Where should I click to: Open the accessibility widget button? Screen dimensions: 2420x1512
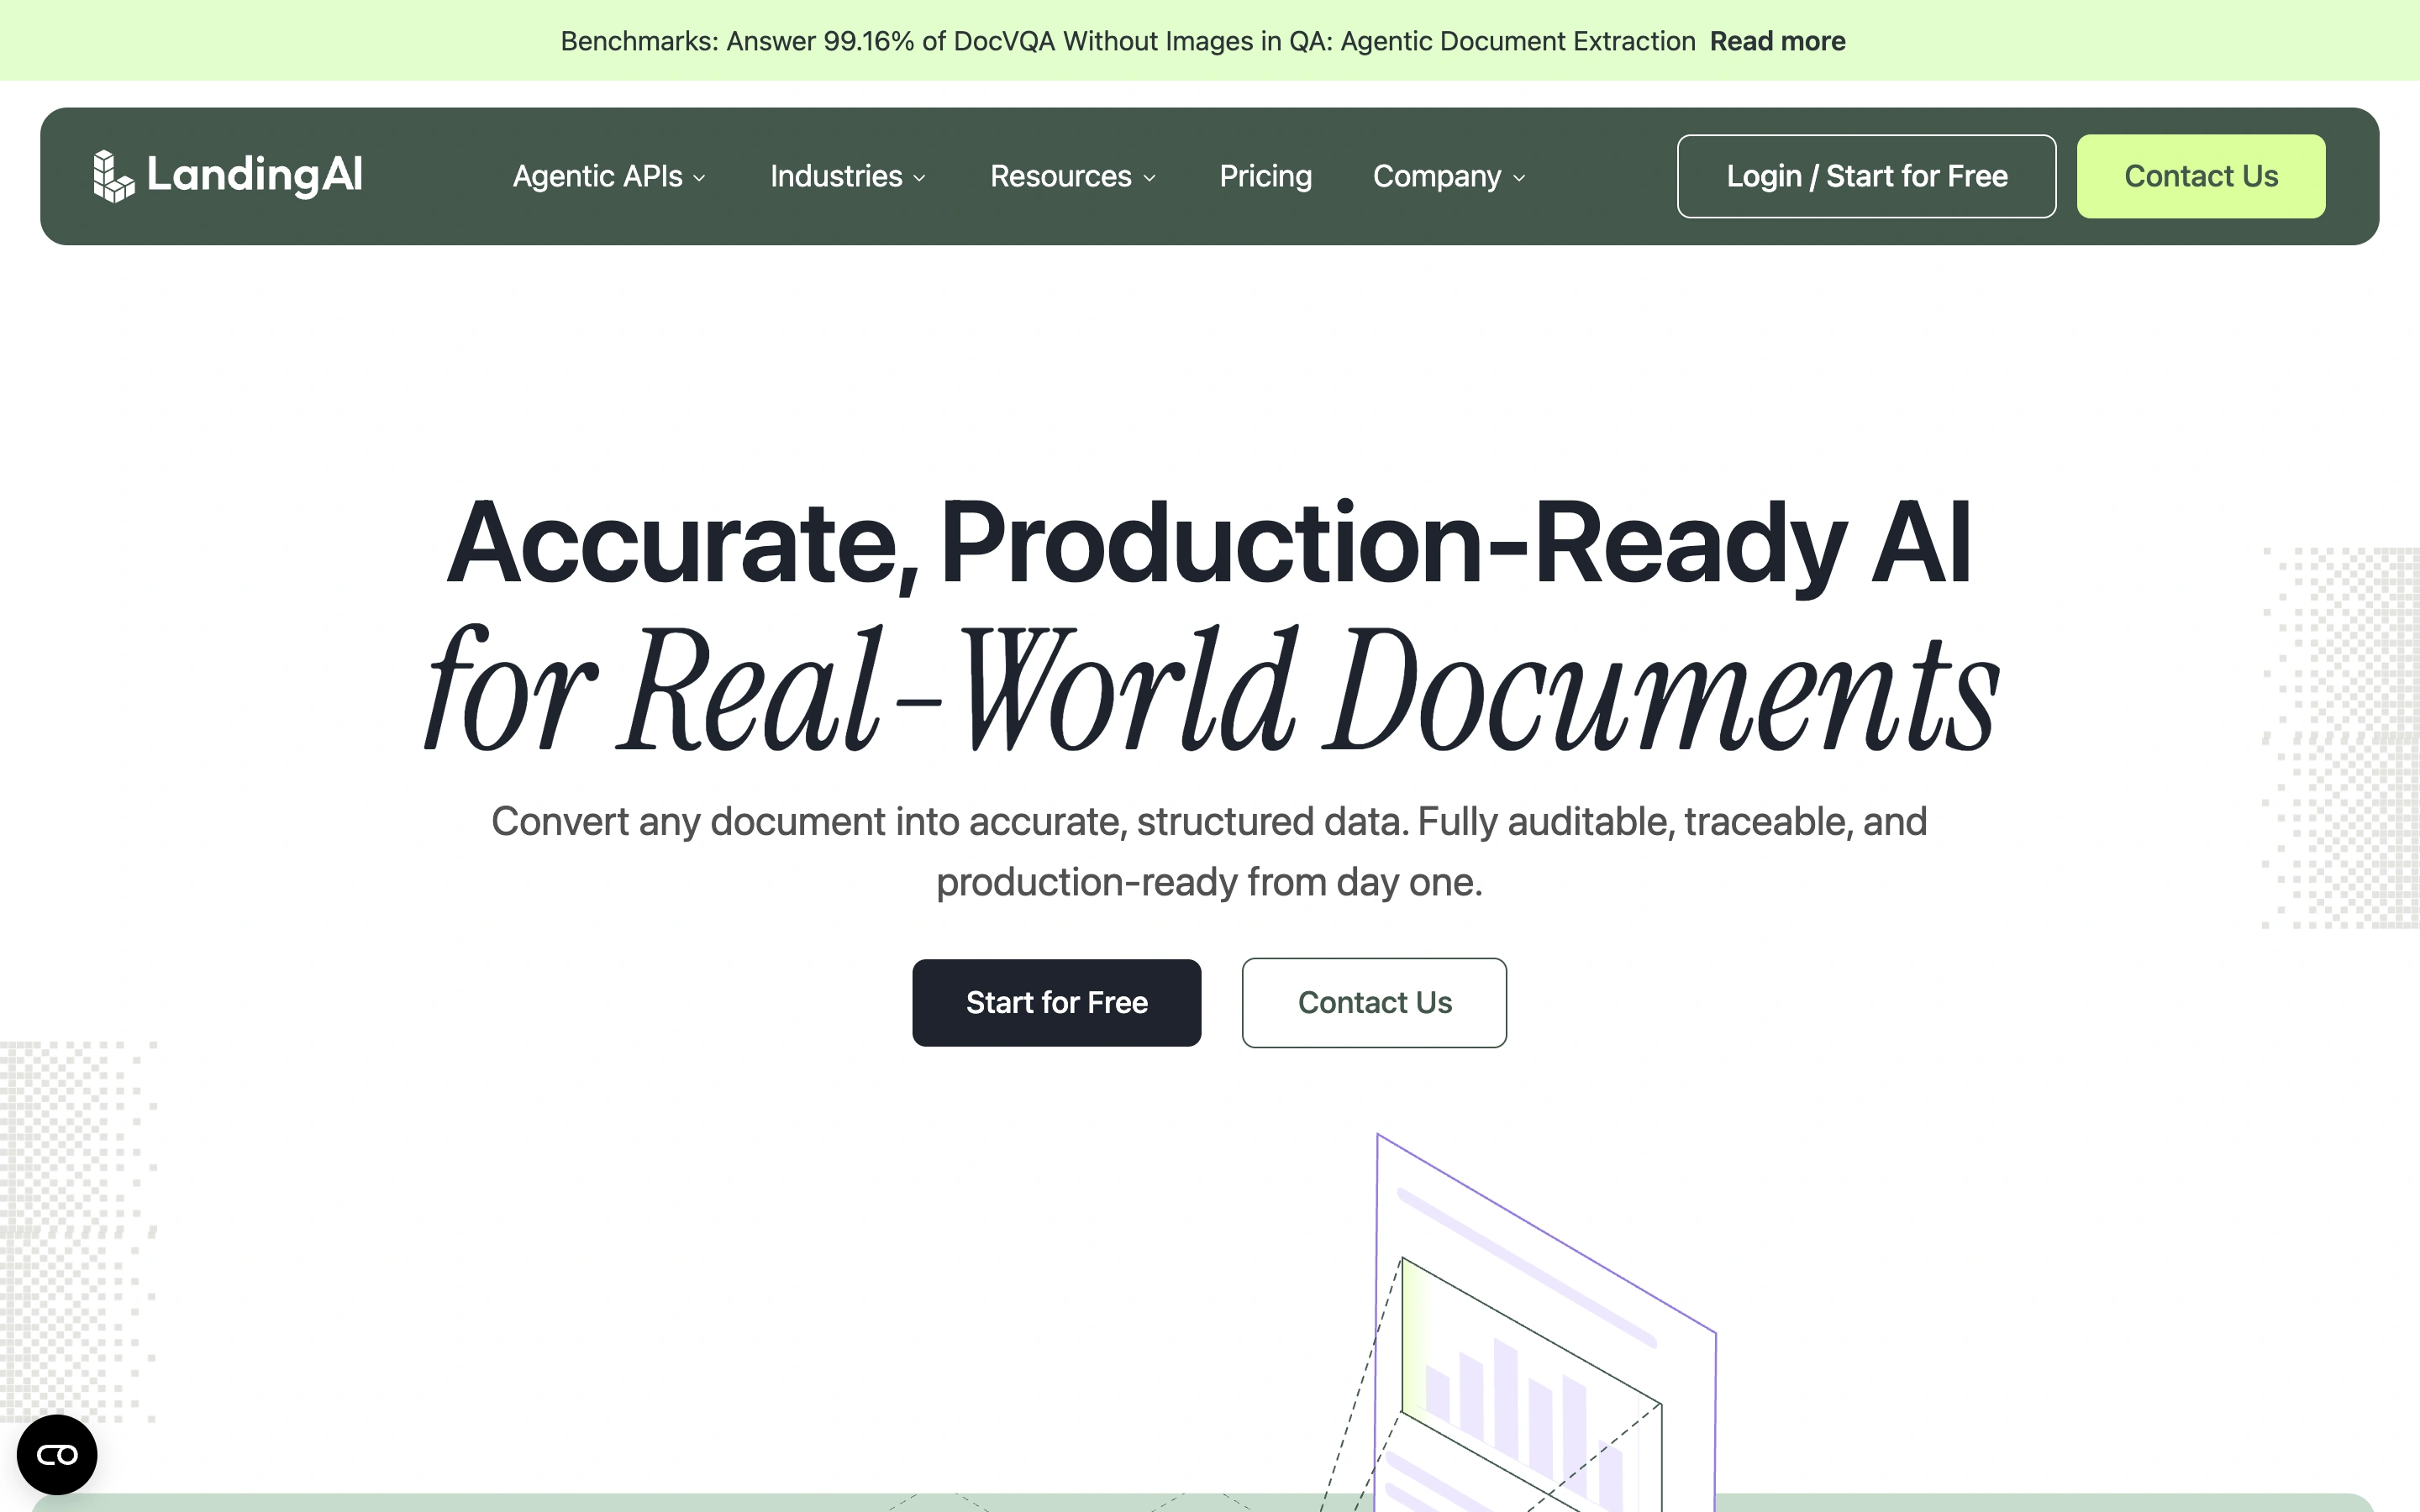(x=57, y=1454)
